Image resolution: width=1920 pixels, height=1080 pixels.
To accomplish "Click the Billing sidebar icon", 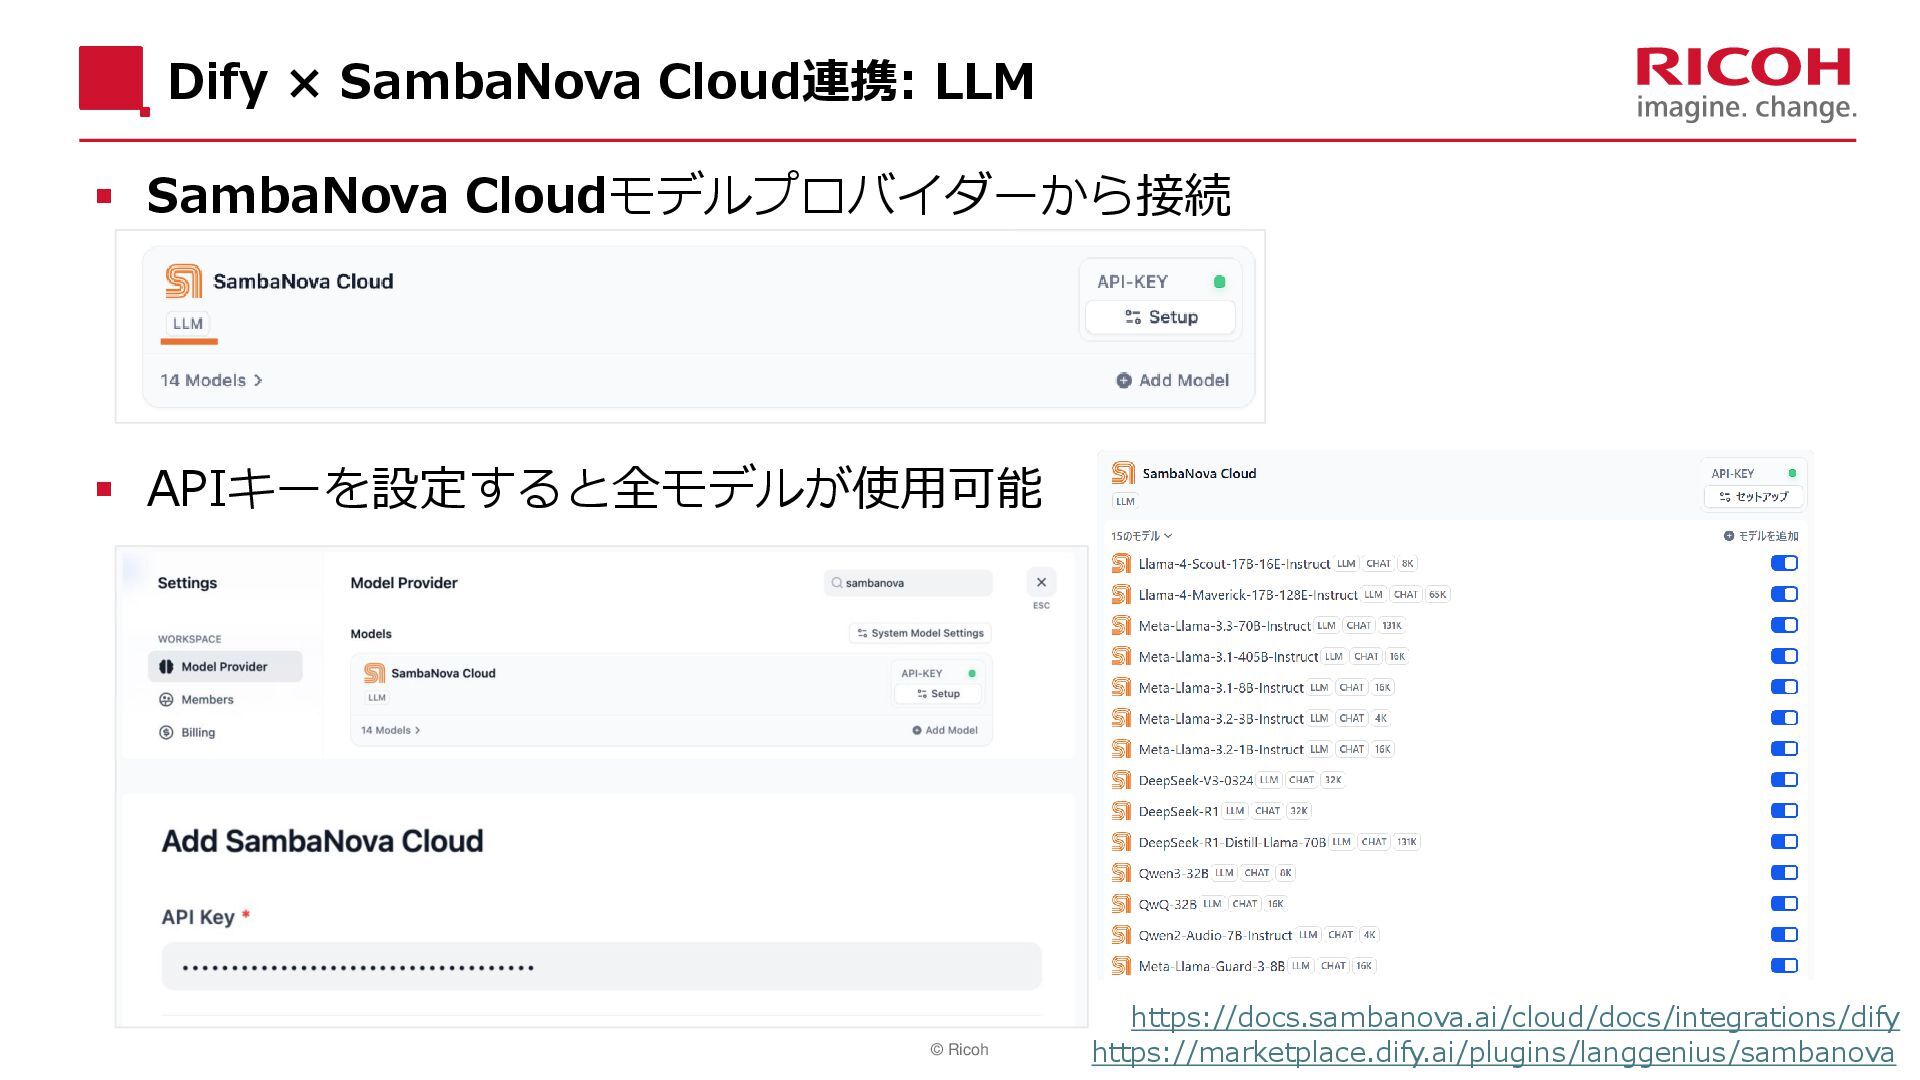I will click(x=166, y=733).
